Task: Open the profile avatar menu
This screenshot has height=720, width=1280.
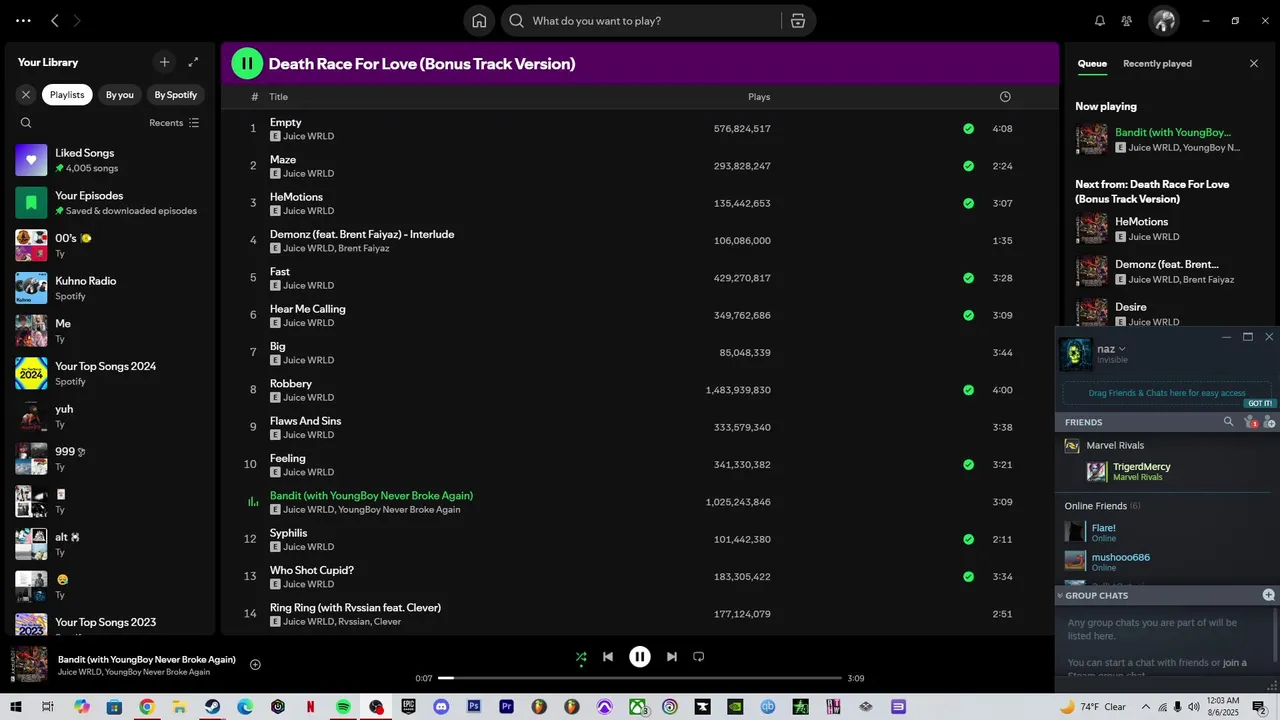Action: (x=1163, y=21)
